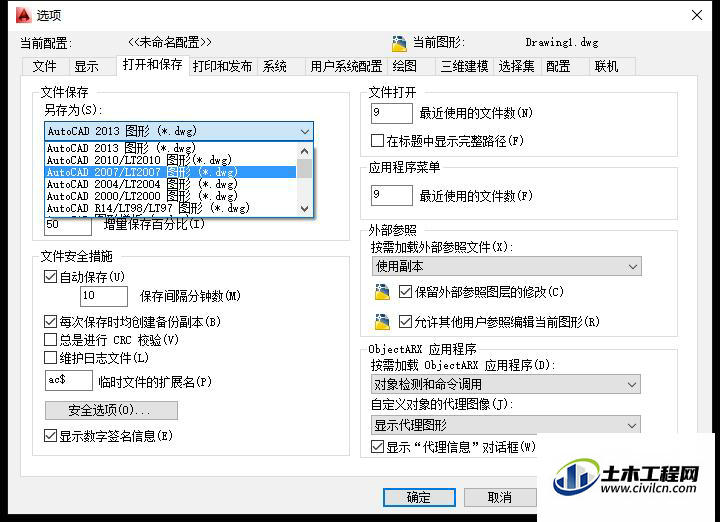Viewport: 720px width, 522px height.
Task: Click drawing icon beside 保留外部参照图层的修改
Action: coord(382,292)
